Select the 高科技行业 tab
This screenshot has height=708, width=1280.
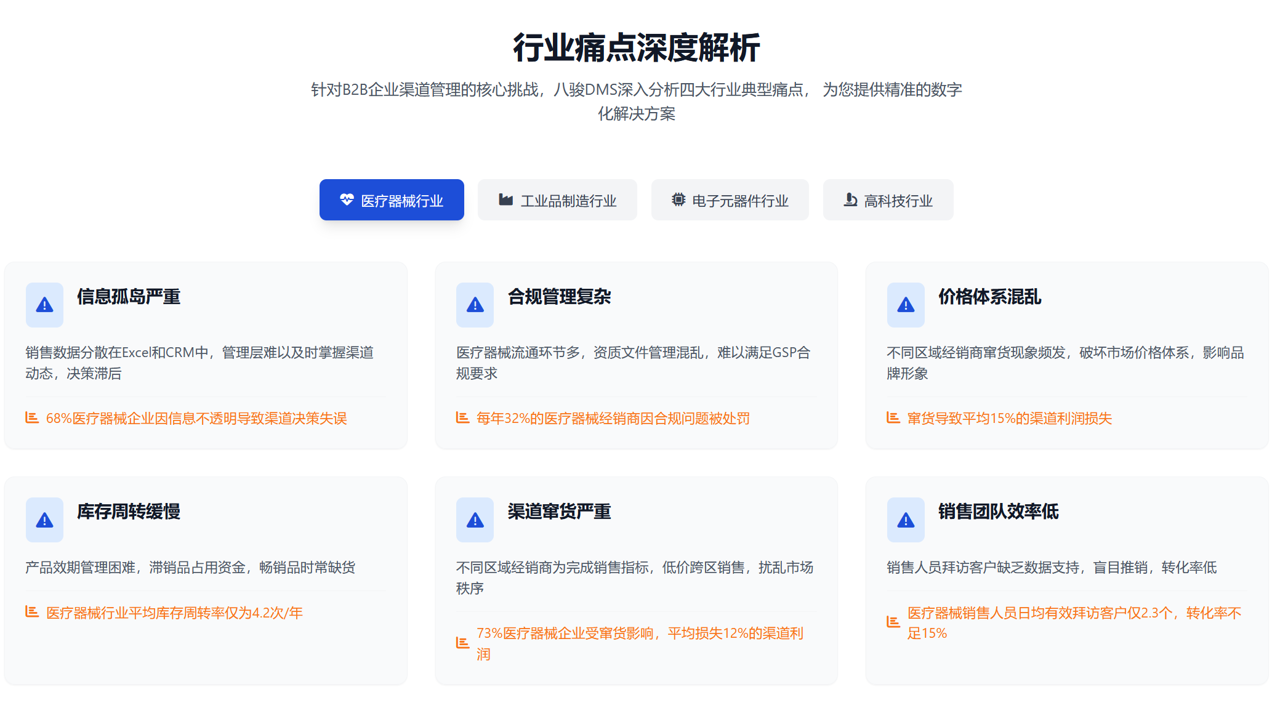tap(888, 199)
